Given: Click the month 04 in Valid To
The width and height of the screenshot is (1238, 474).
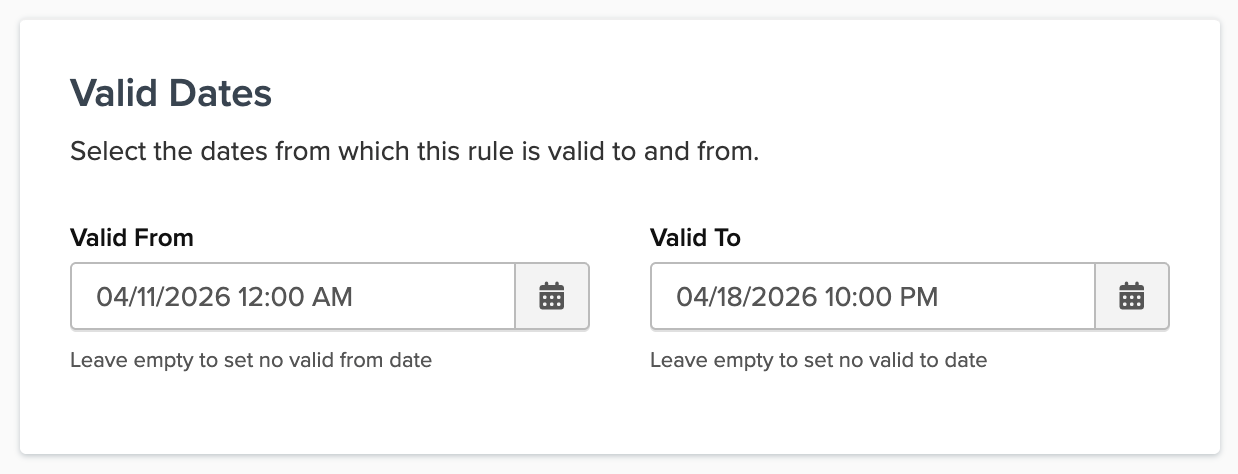Looking at the screenshot, I should [691, 297].
